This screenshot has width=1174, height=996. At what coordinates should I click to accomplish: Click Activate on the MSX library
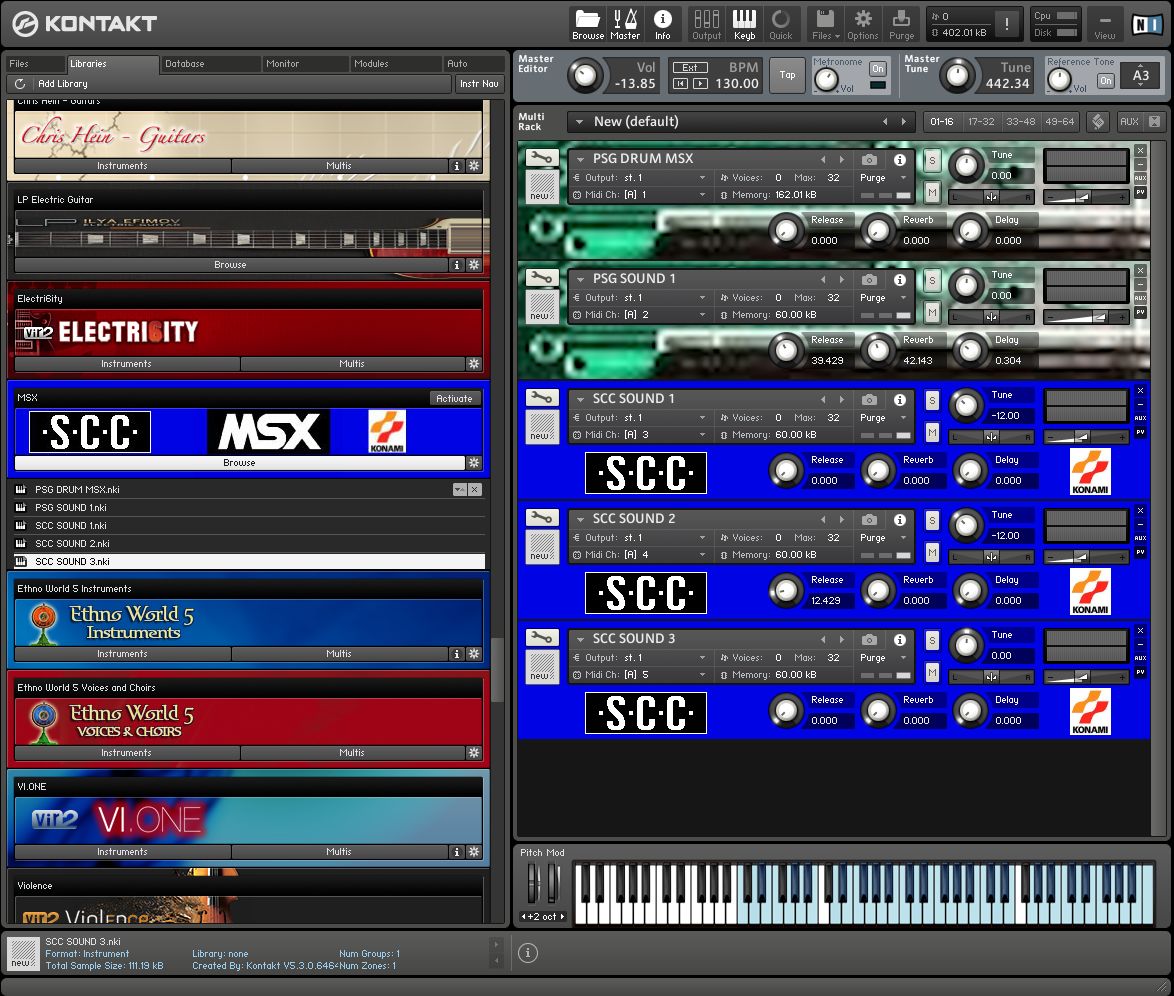coord(454,398)
